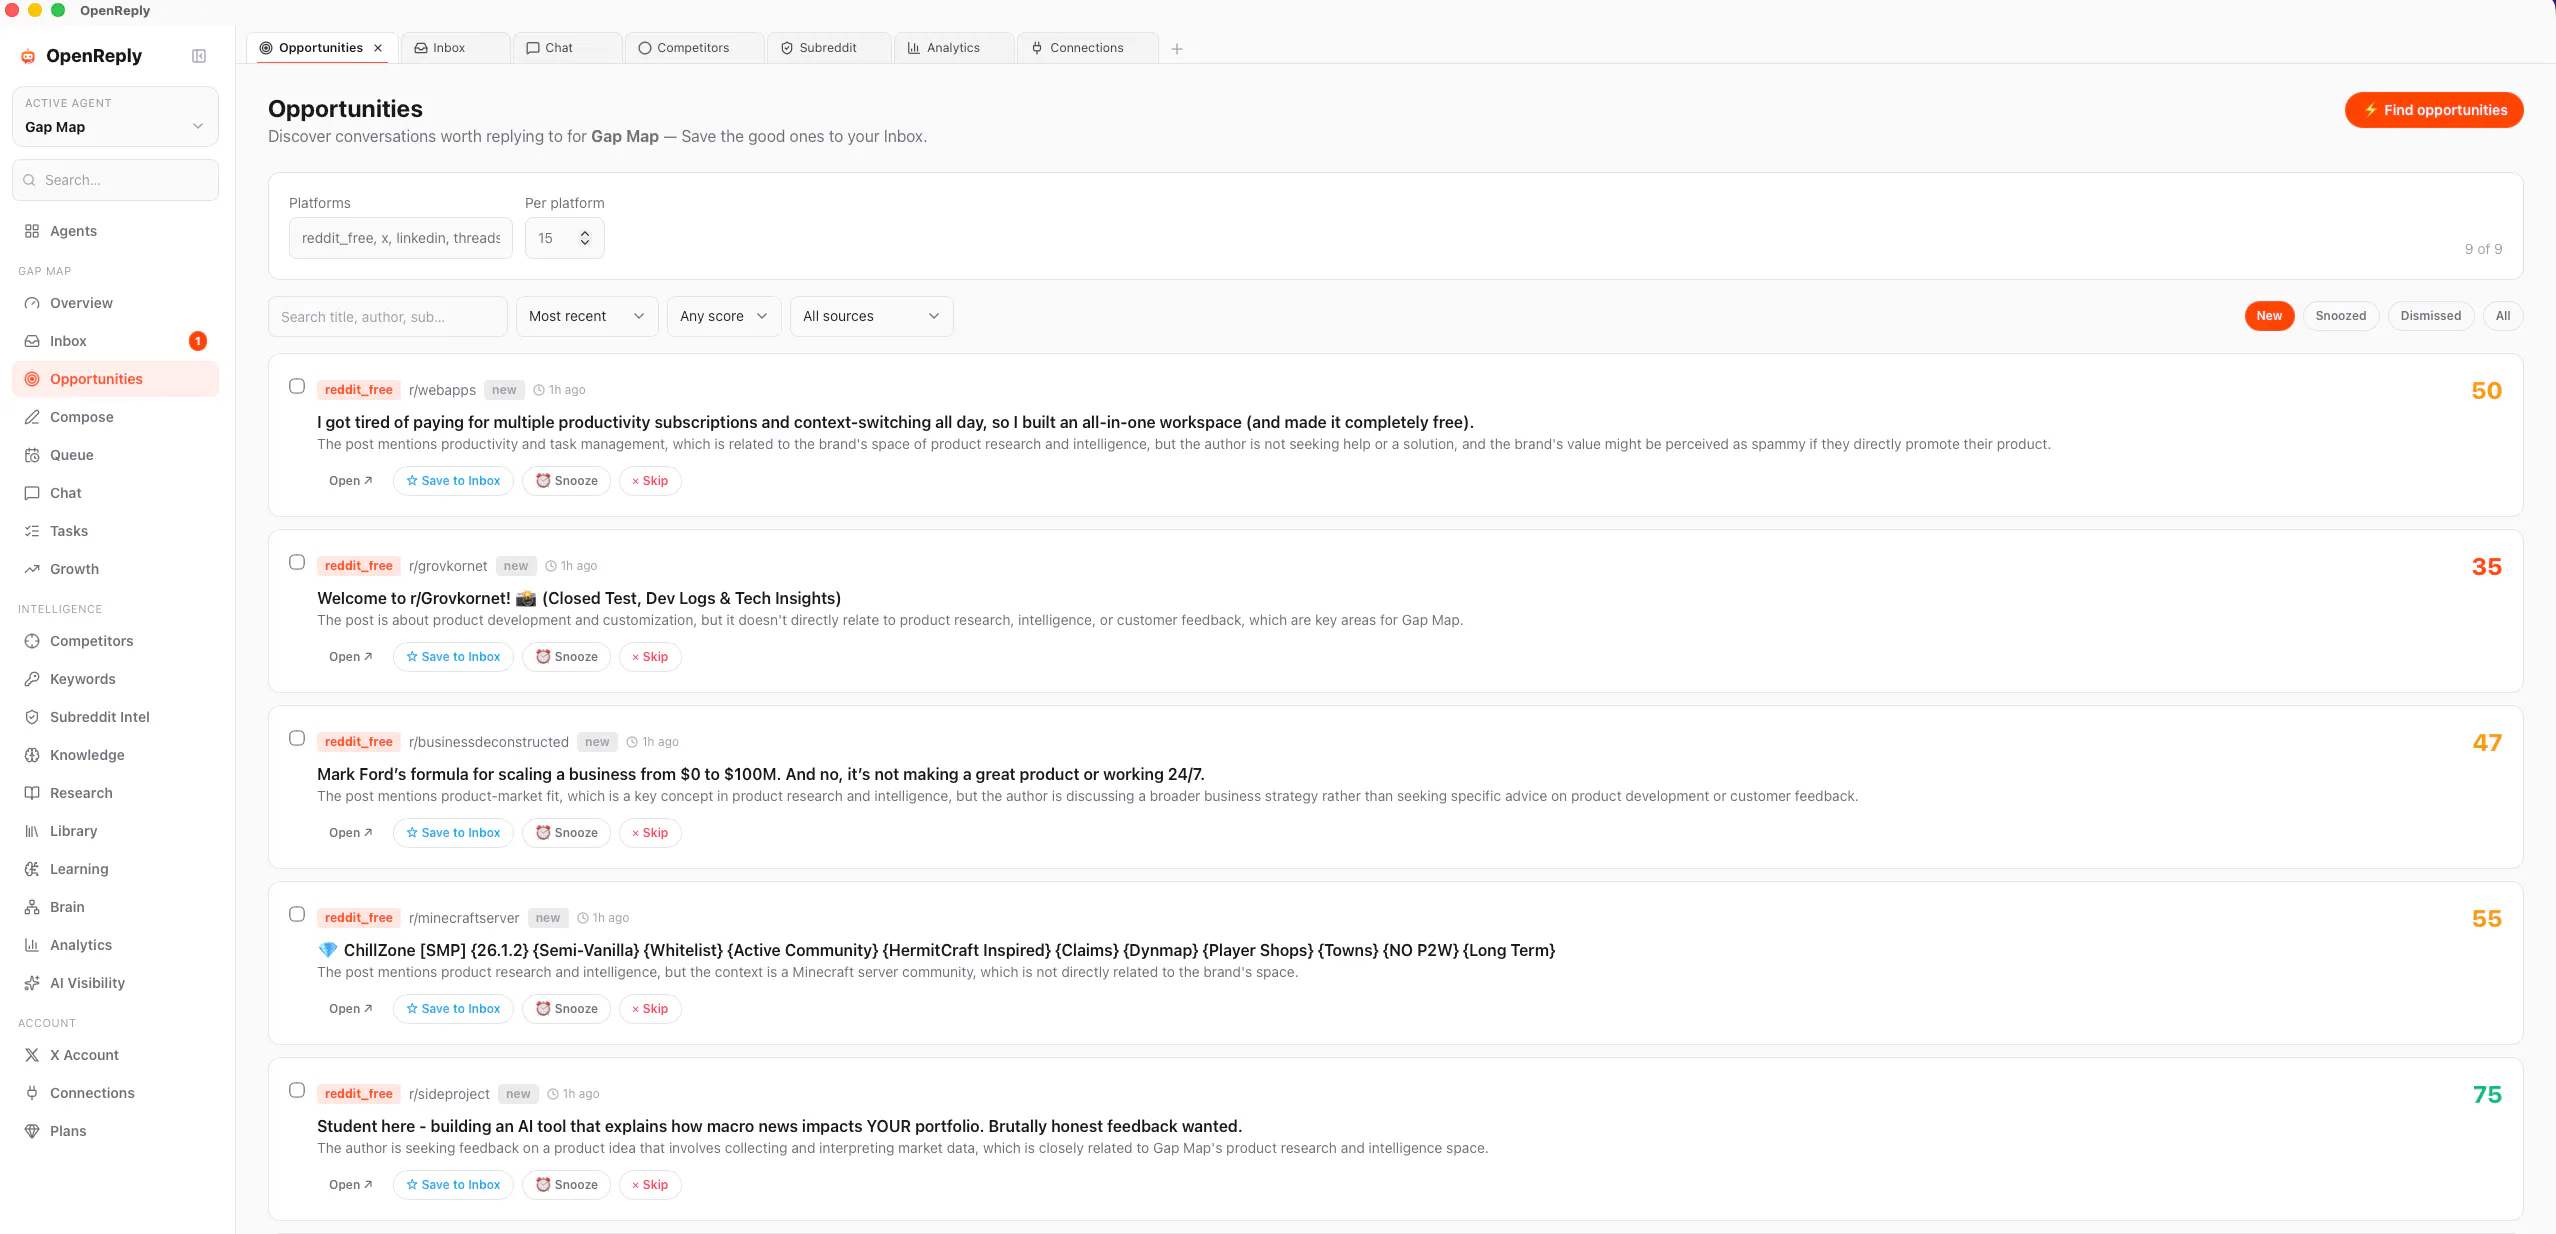2556x1234 pixels.
Task: Expand the Active Agent Gap Map dropdown
Action: coord(115,117)
